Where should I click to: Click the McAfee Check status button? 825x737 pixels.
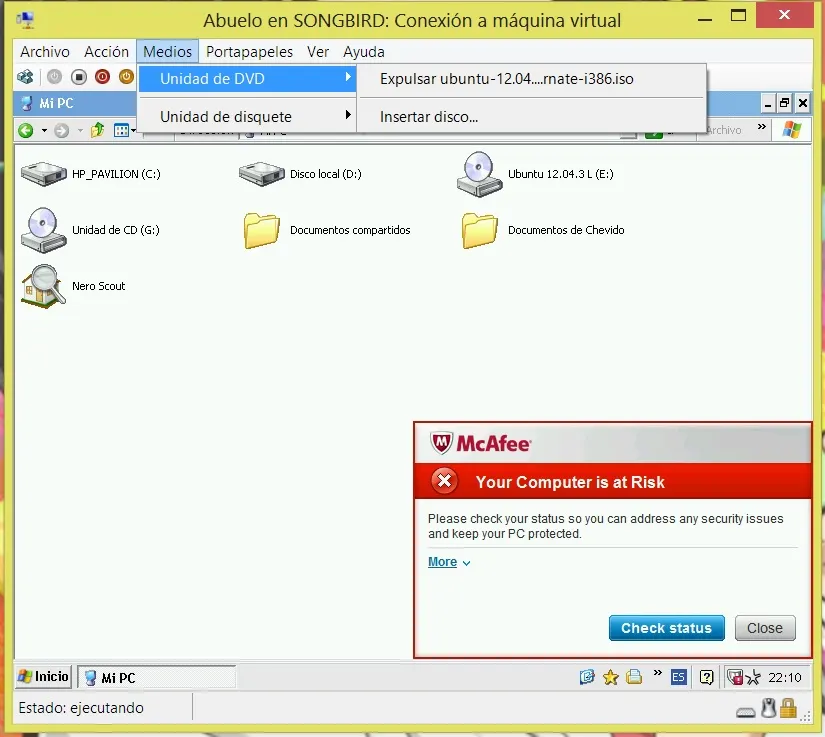666,628
